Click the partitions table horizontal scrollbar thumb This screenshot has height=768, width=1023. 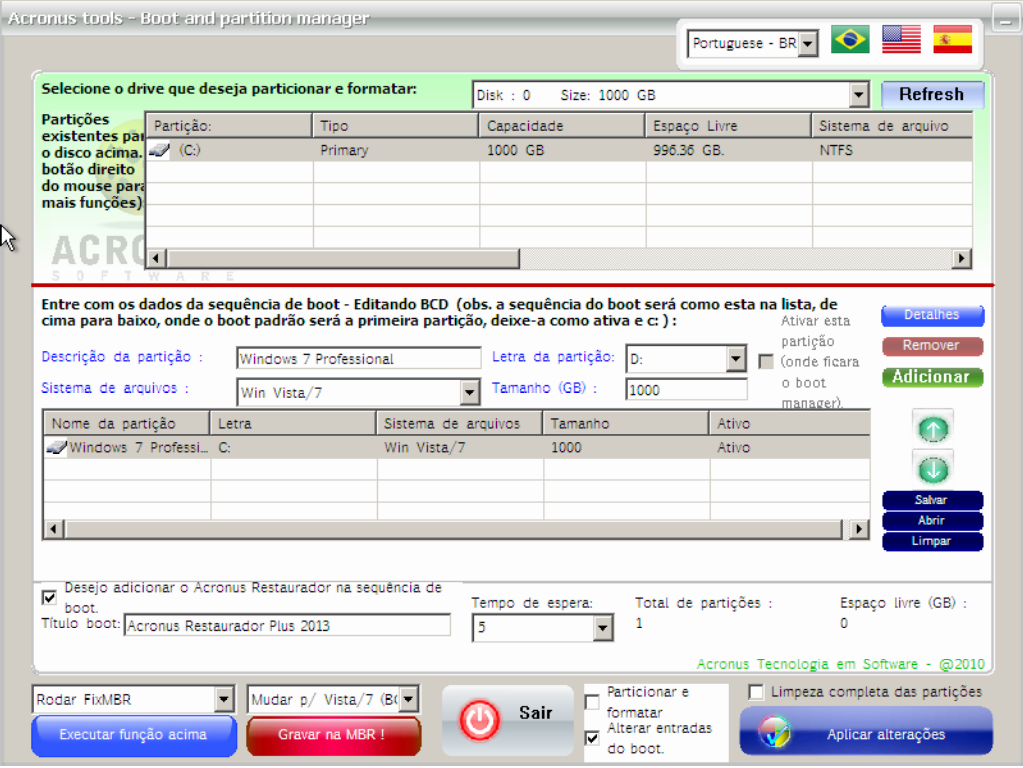[x=343, y=258]
